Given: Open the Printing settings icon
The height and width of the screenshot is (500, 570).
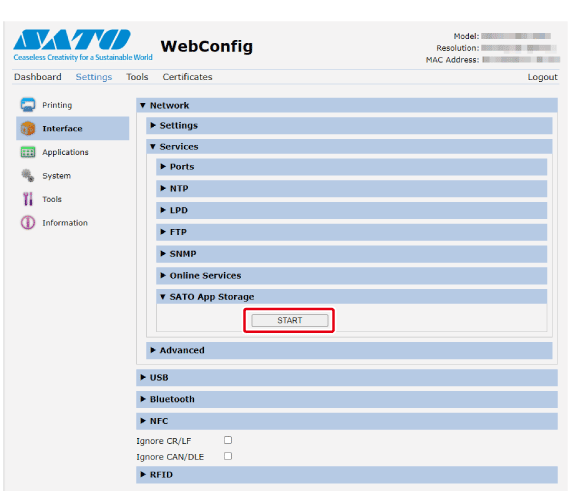Looking at the screenshot, I should 28,105.
